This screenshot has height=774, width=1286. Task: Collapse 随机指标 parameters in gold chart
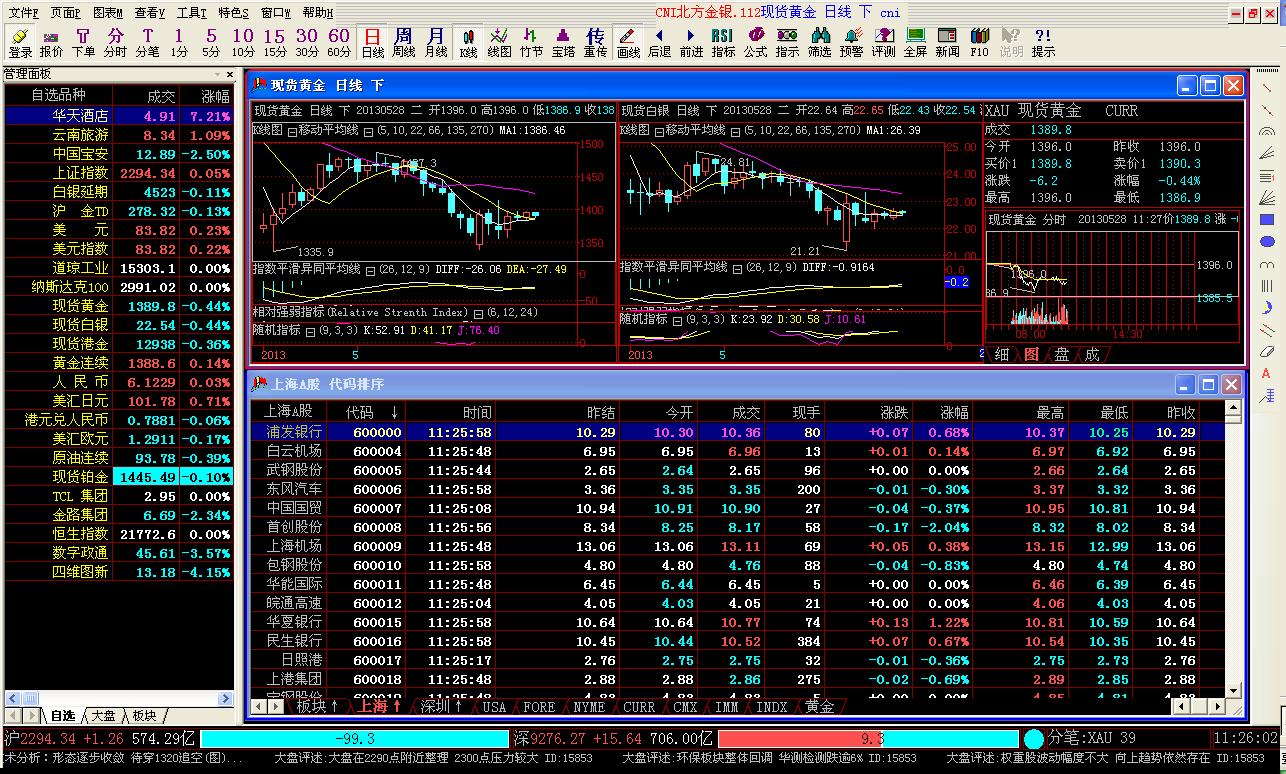pyautogui.click(x=310, y=331)
